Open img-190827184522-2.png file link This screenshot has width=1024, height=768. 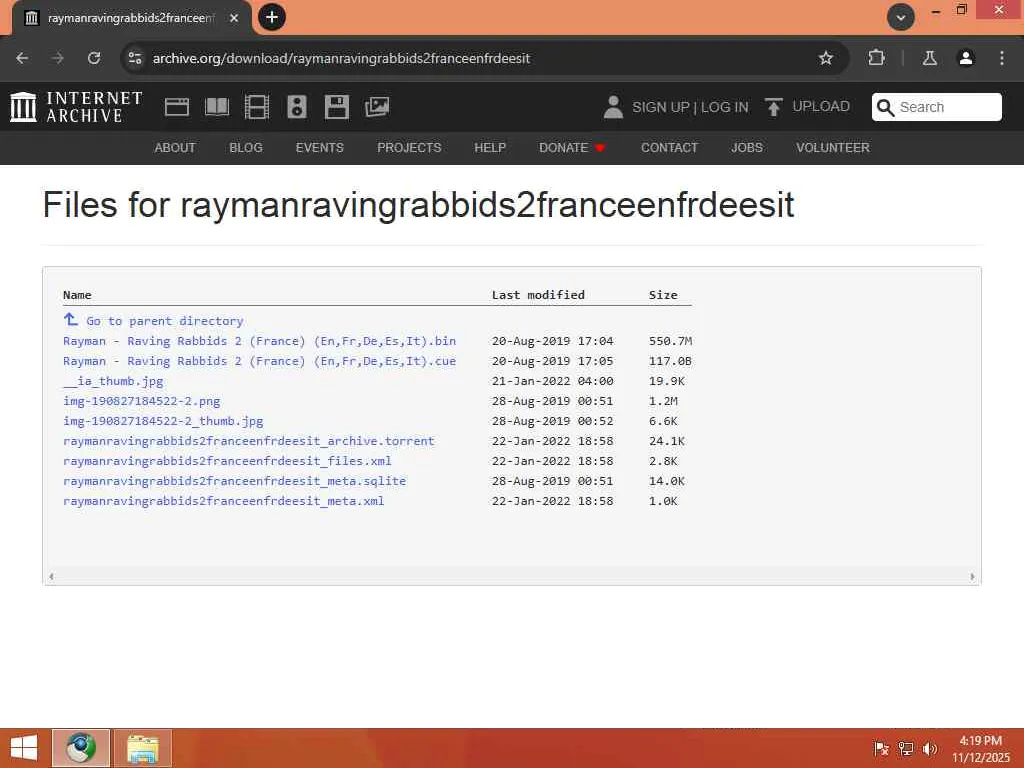[x=142, y=401]
